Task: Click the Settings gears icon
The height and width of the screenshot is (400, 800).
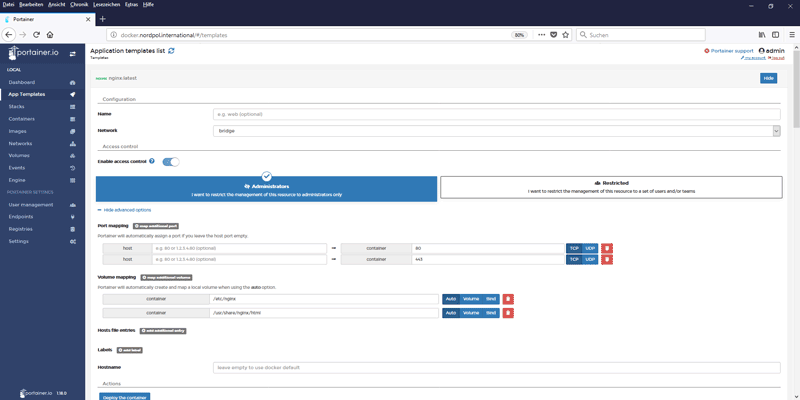Action: [x=72, y=241]
